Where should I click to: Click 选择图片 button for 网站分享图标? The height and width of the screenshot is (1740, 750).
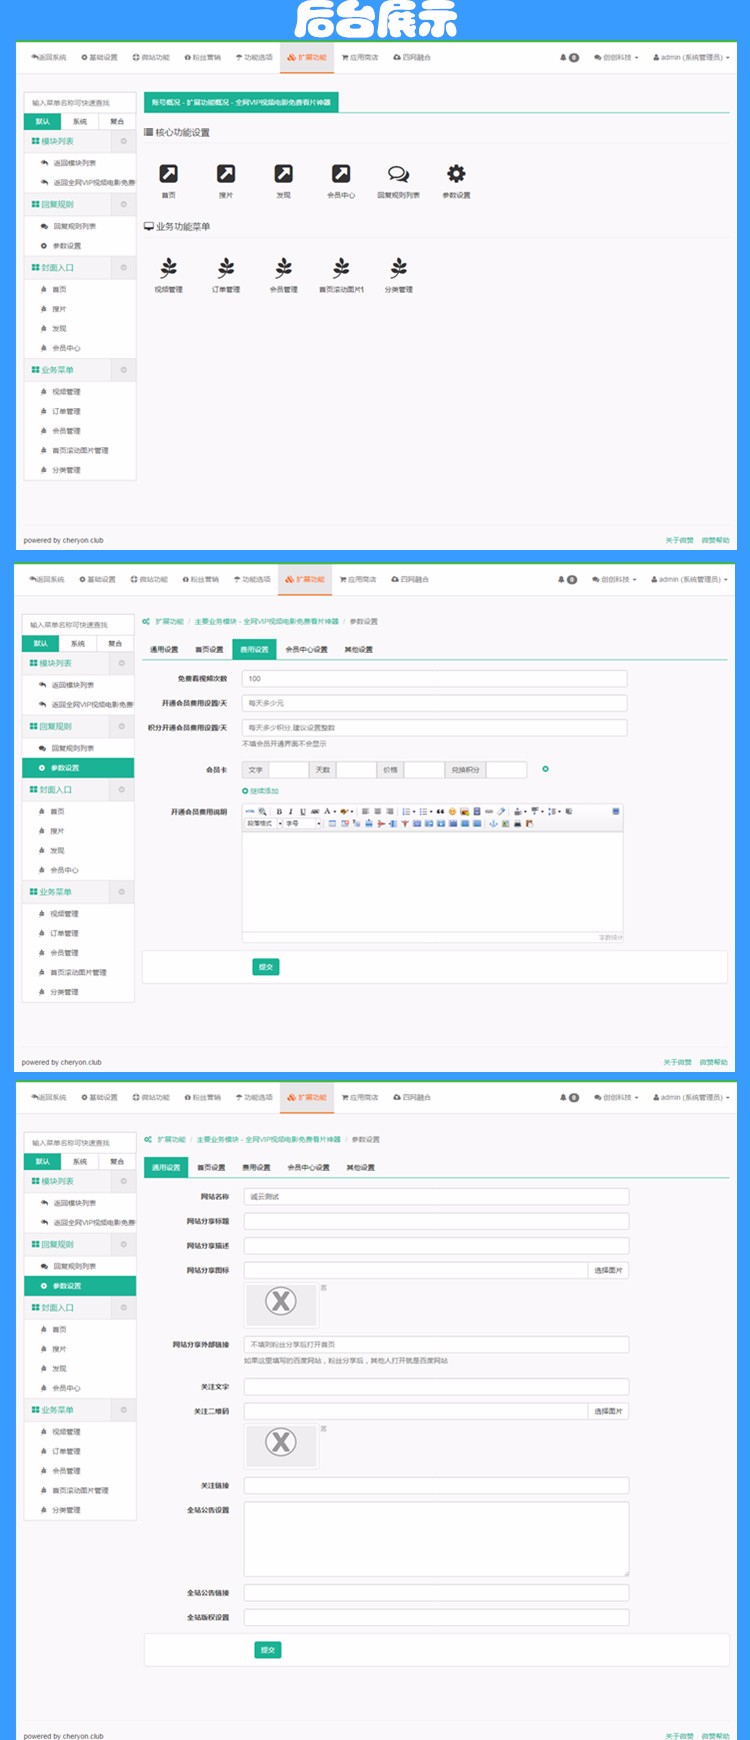pos(608,1270)
